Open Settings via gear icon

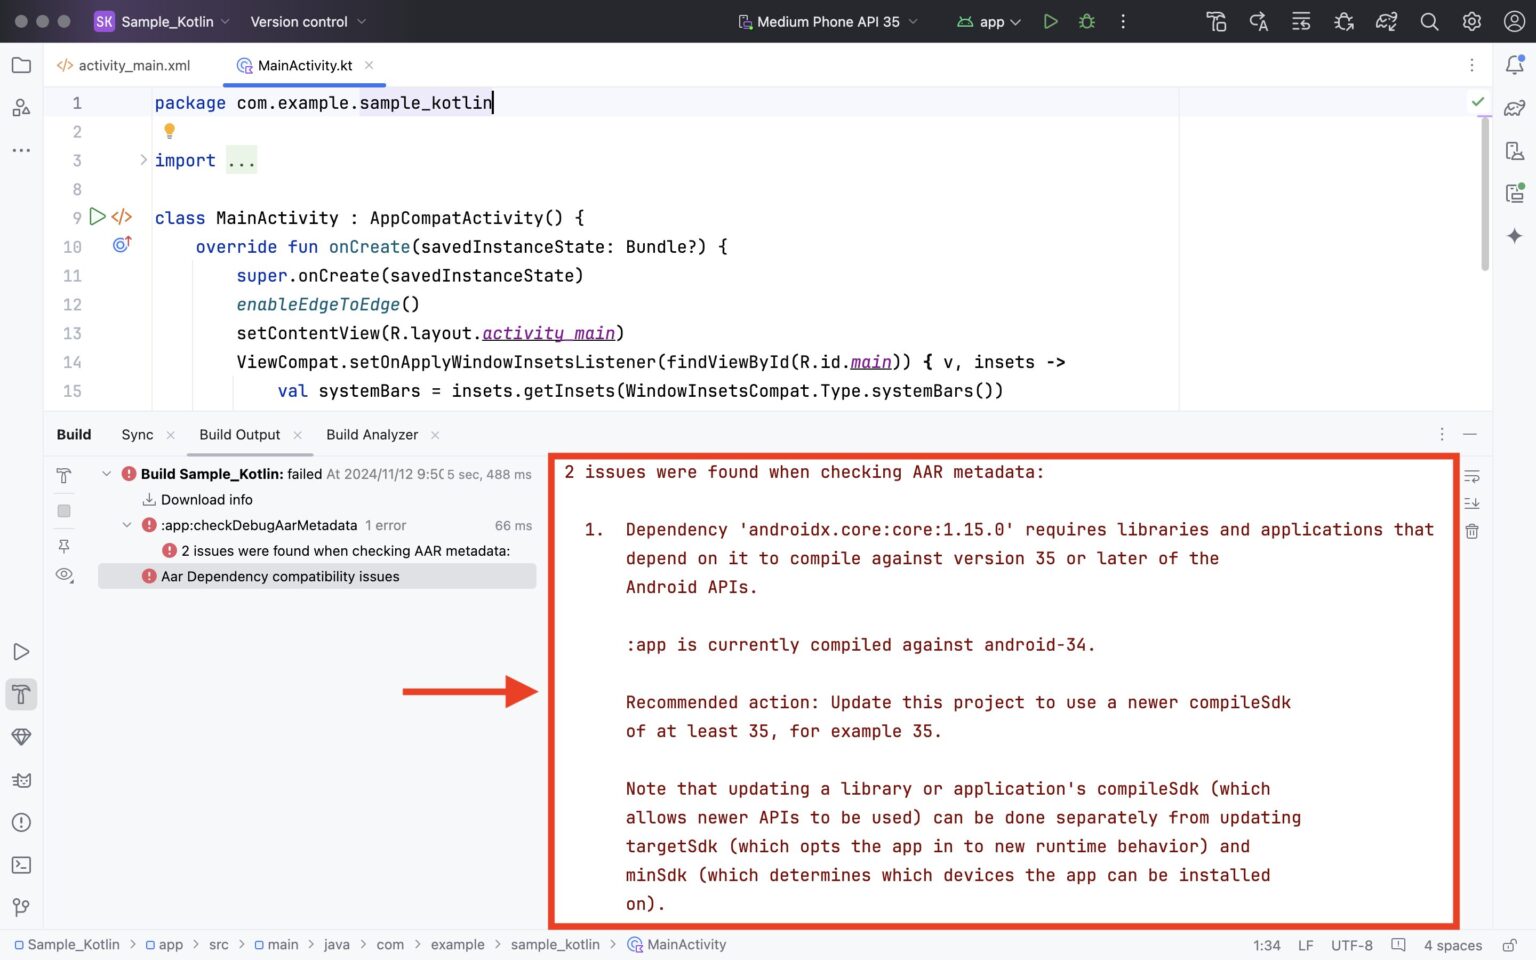pyautogui.click(x=1472, y=21)
